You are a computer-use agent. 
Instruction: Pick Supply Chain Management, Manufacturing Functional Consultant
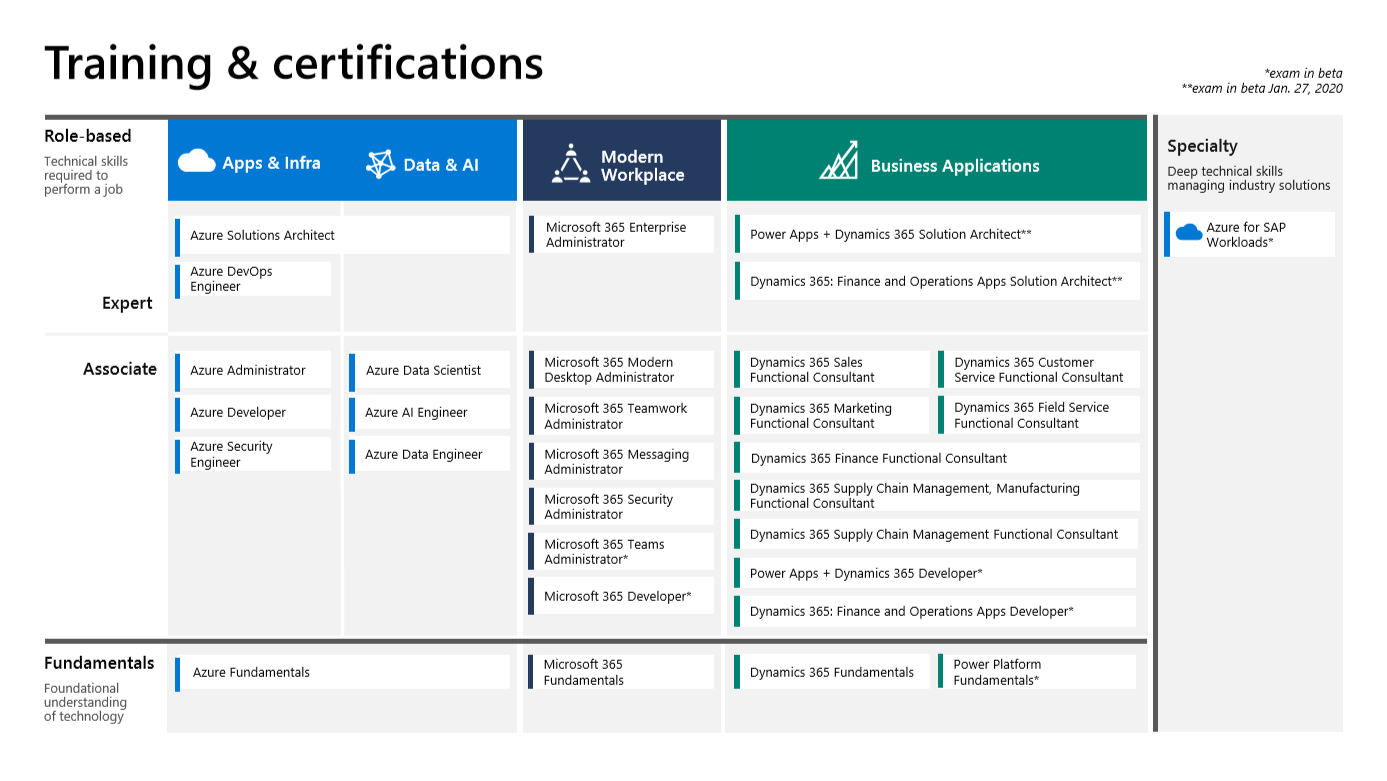pos(937,496)
